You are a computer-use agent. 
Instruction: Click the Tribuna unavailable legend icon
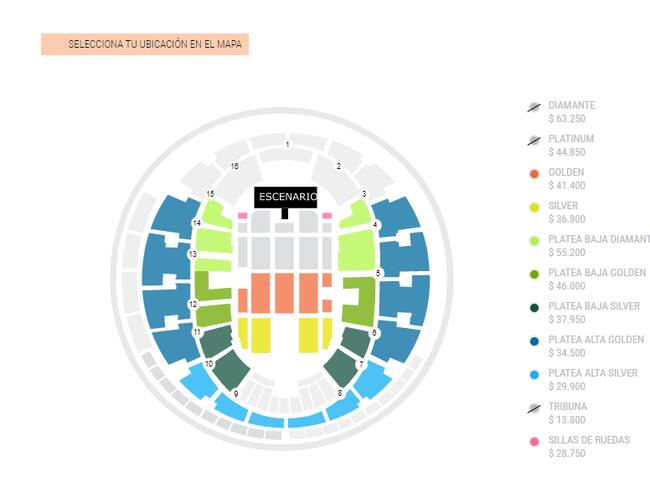(x=534, y=408)
